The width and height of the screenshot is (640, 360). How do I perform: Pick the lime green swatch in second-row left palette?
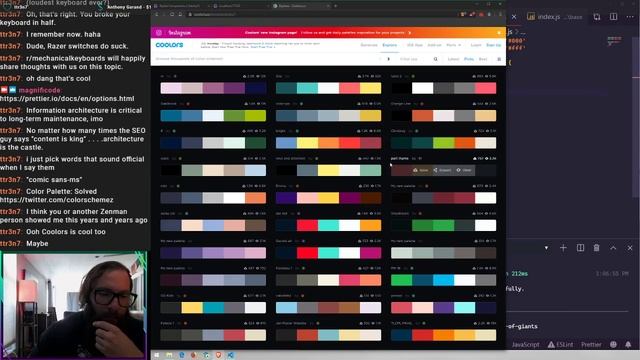pyautogui.click(x=256, y=116)
